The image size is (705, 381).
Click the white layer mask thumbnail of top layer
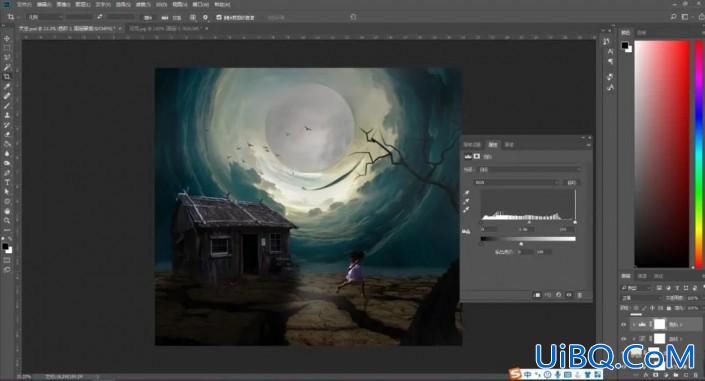pyautogui.click(x=659, y=324)
